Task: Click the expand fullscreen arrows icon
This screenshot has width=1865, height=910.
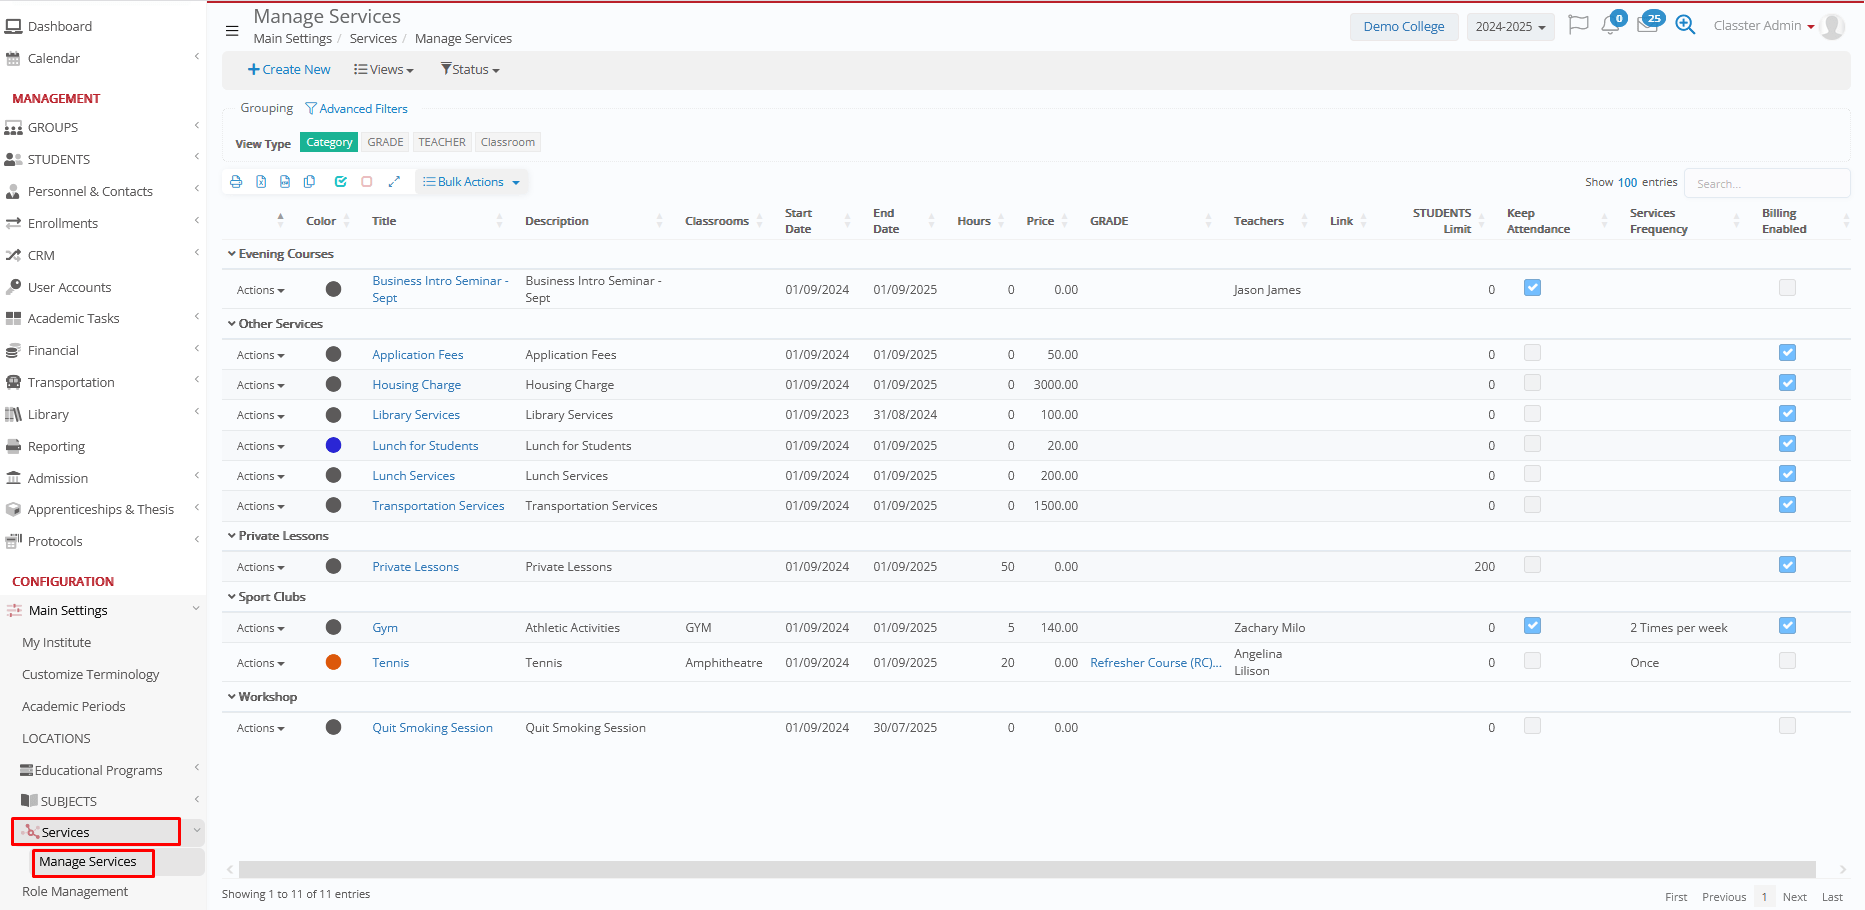Action: click(394, 182)
